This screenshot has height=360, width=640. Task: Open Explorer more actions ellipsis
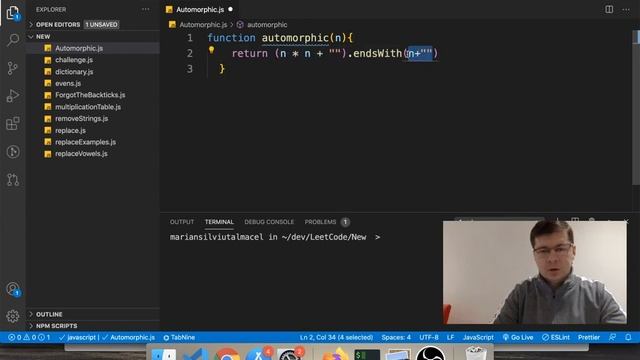tap(145, 9)
